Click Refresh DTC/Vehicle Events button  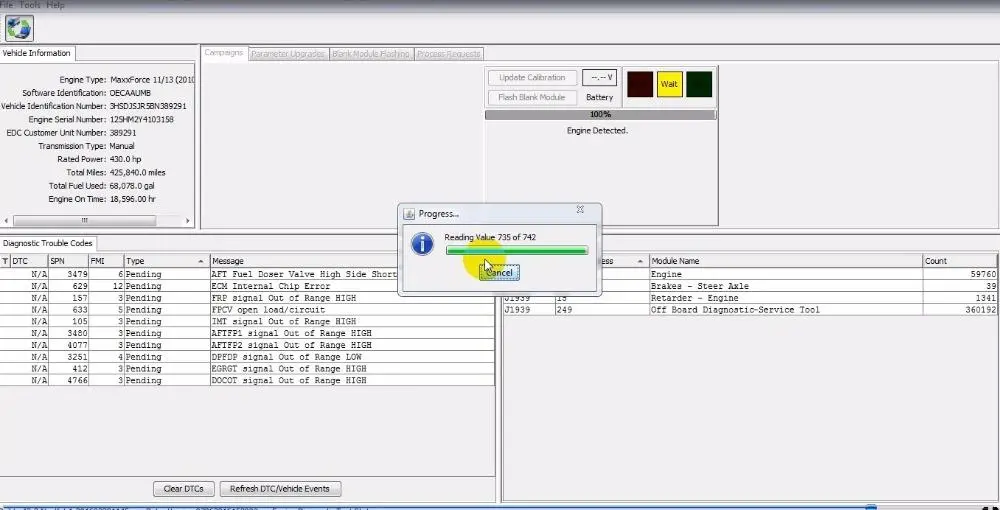click(x=280, y=489)
